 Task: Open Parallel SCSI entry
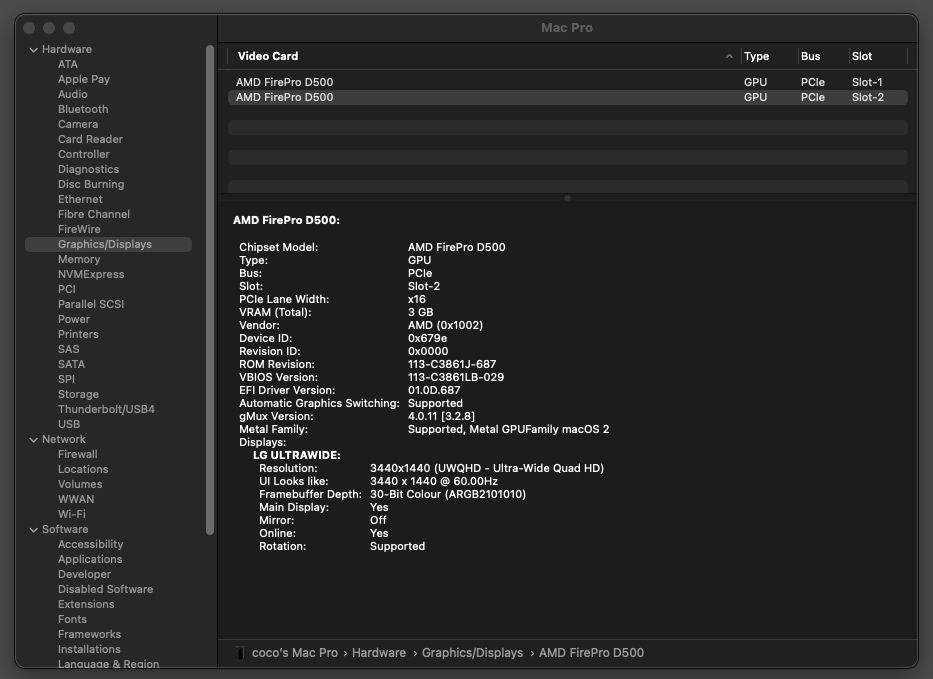tap(91, 304)
